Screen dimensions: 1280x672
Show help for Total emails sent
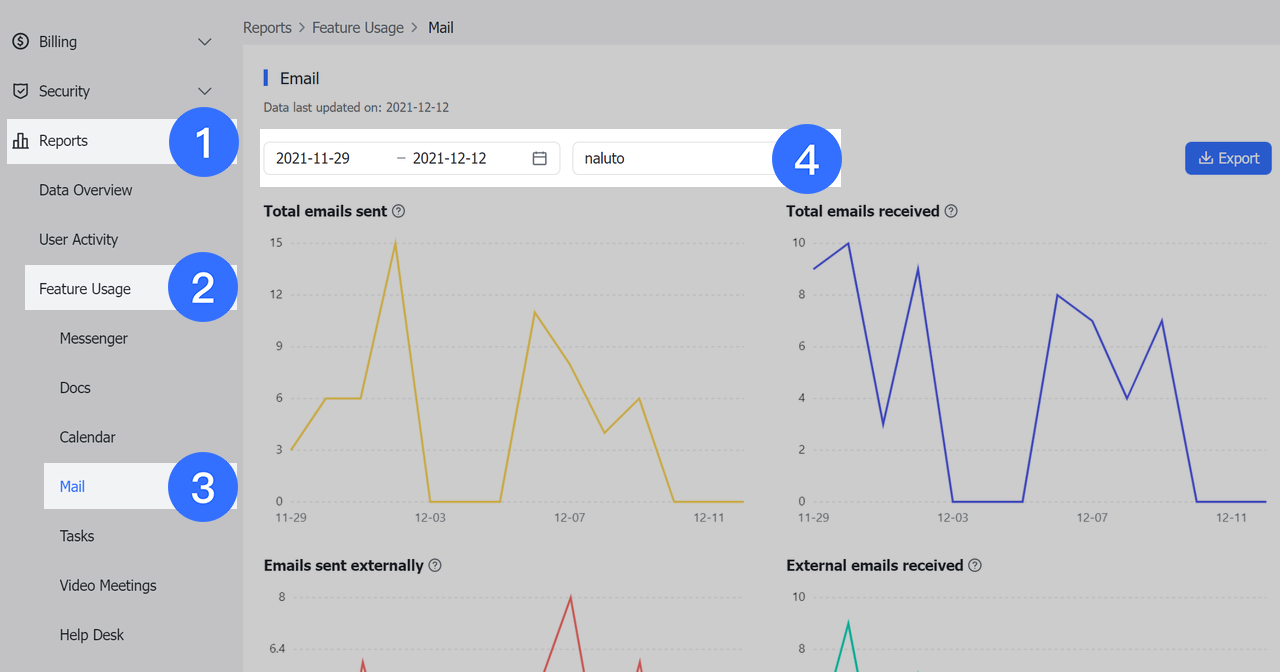pyautogui.click(x=398, y=211)
